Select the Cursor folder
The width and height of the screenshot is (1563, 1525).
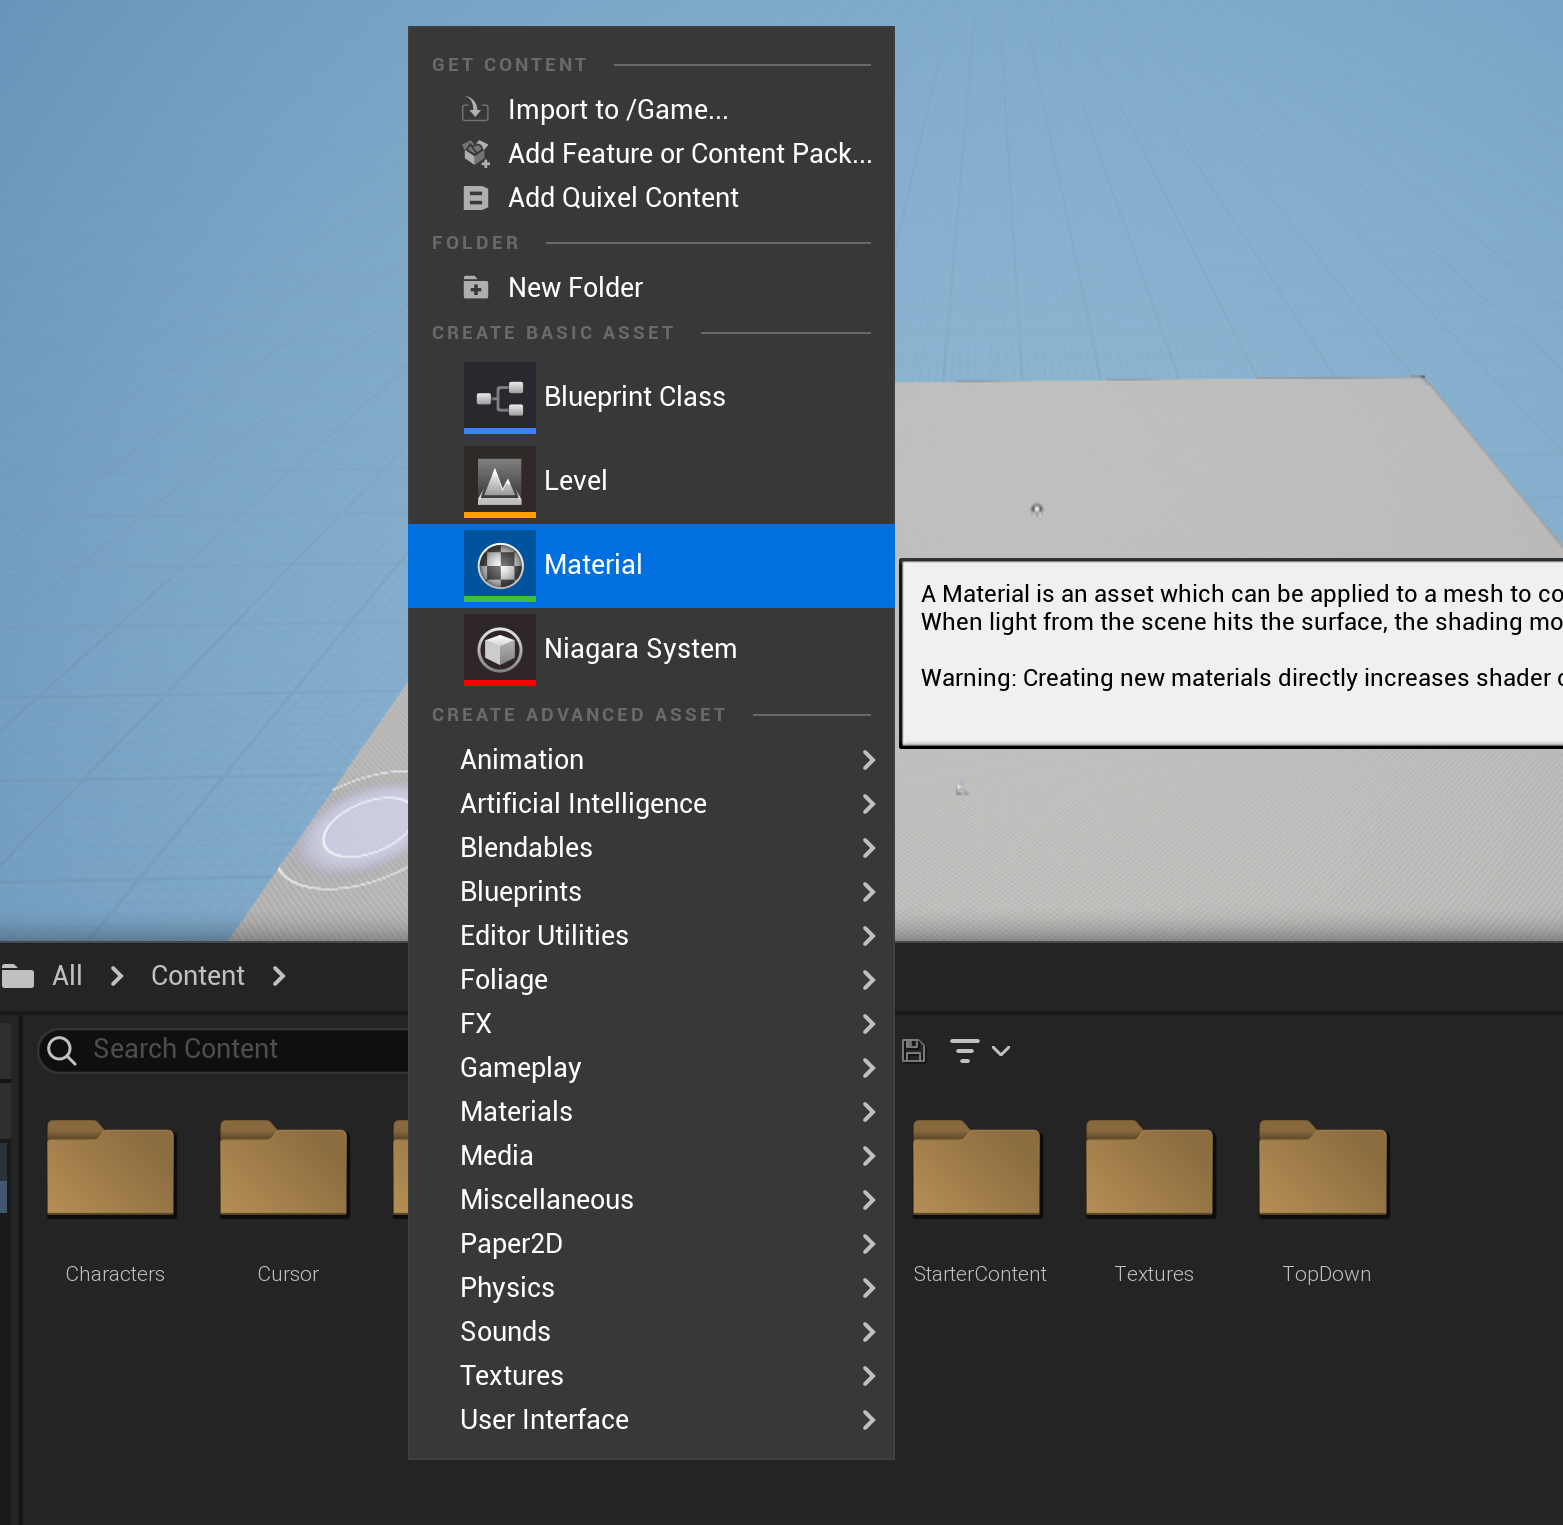pyautogui.click(x=287, y=1201)
